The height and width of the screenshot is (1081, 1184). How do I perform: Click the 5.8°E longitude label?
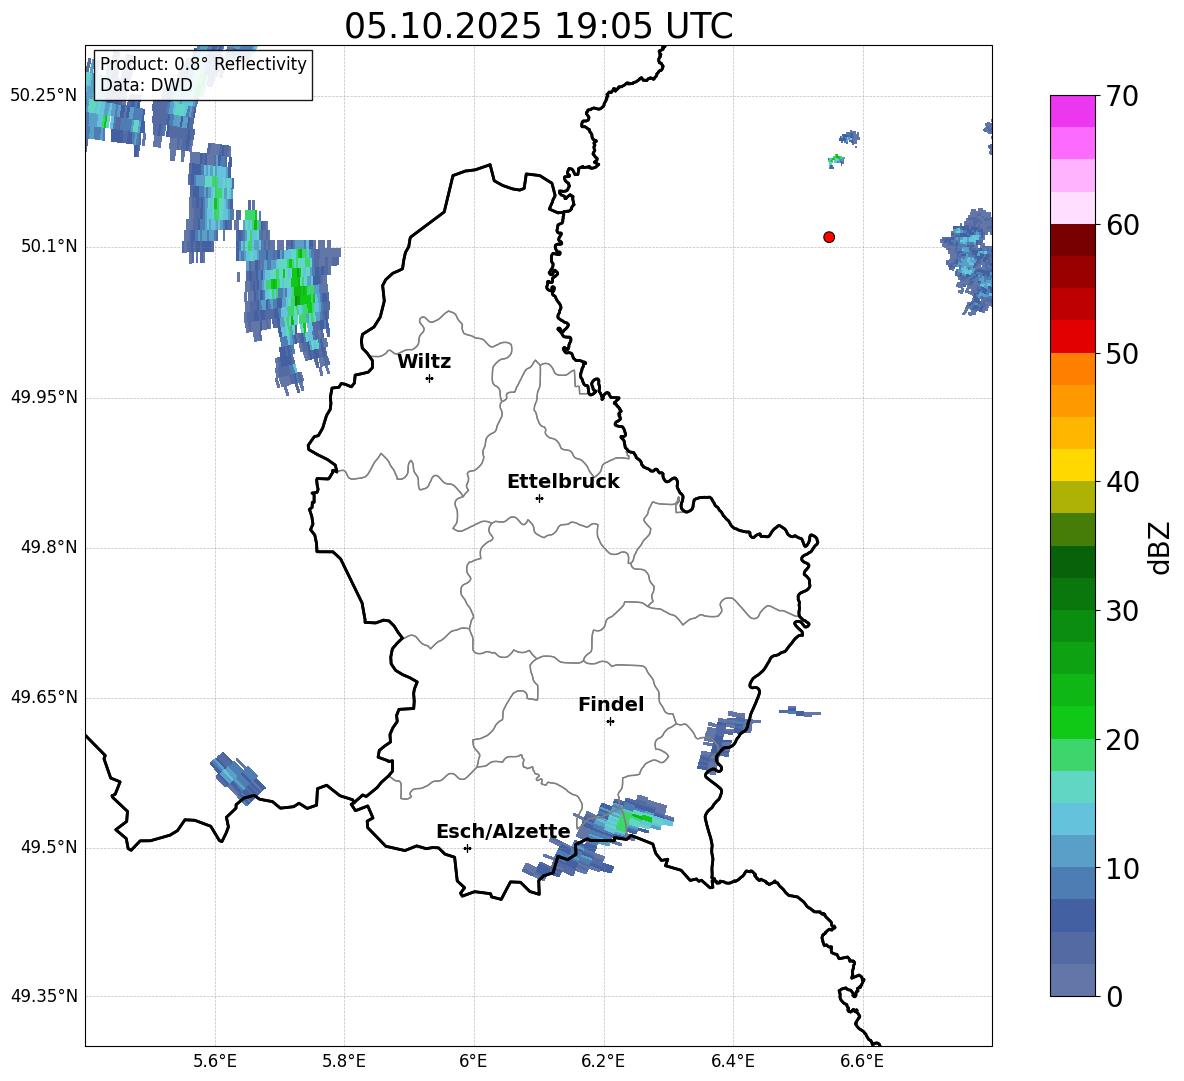point(344,1062)
